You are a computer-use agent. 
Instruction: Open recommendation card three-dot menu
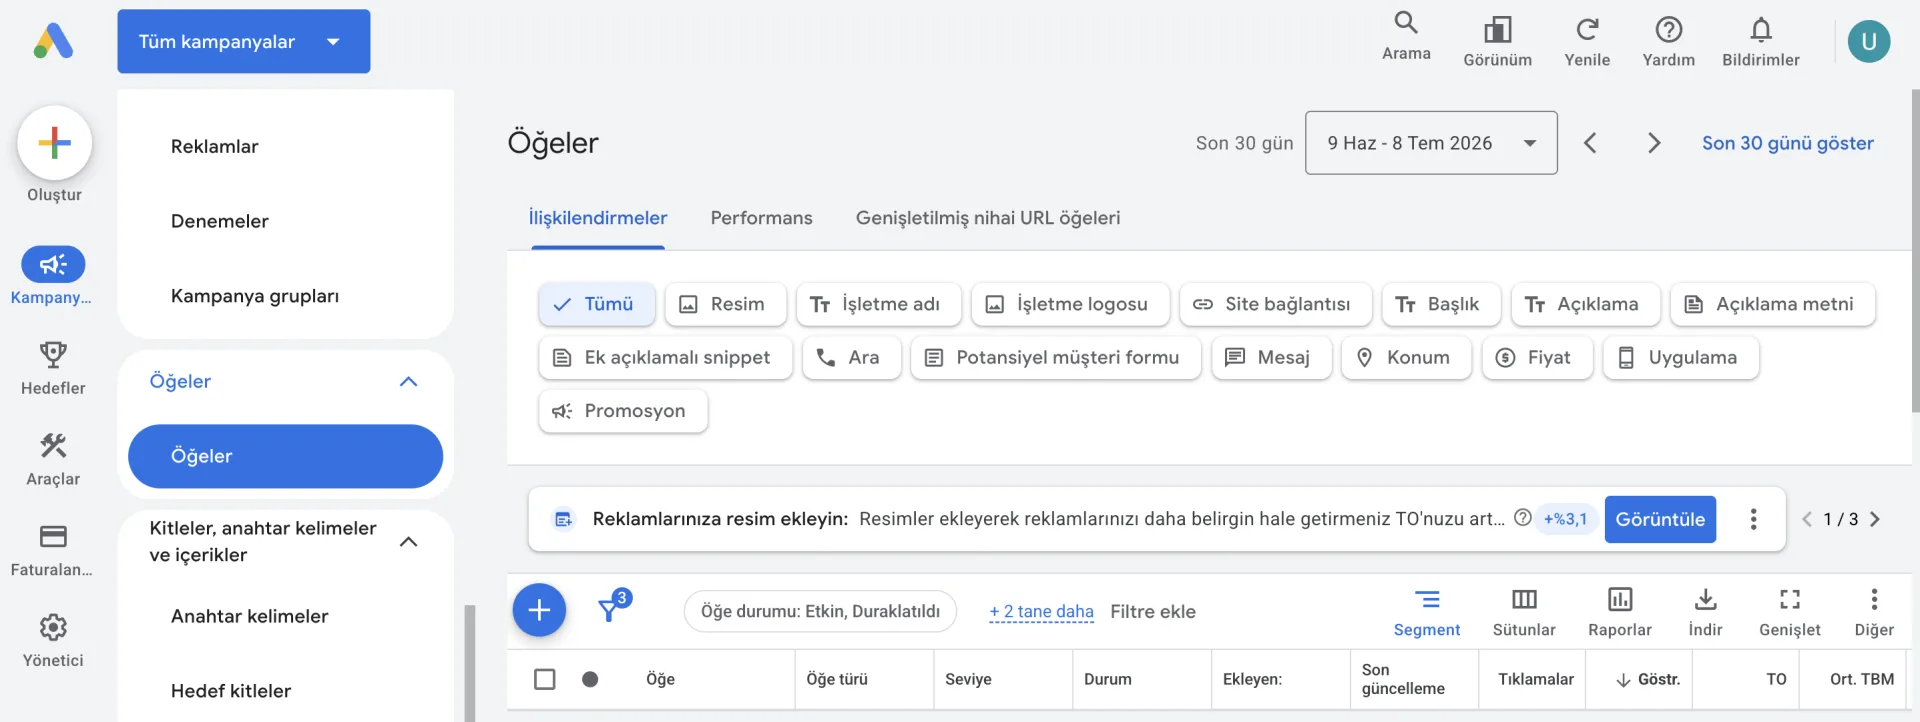(1753, 519)
